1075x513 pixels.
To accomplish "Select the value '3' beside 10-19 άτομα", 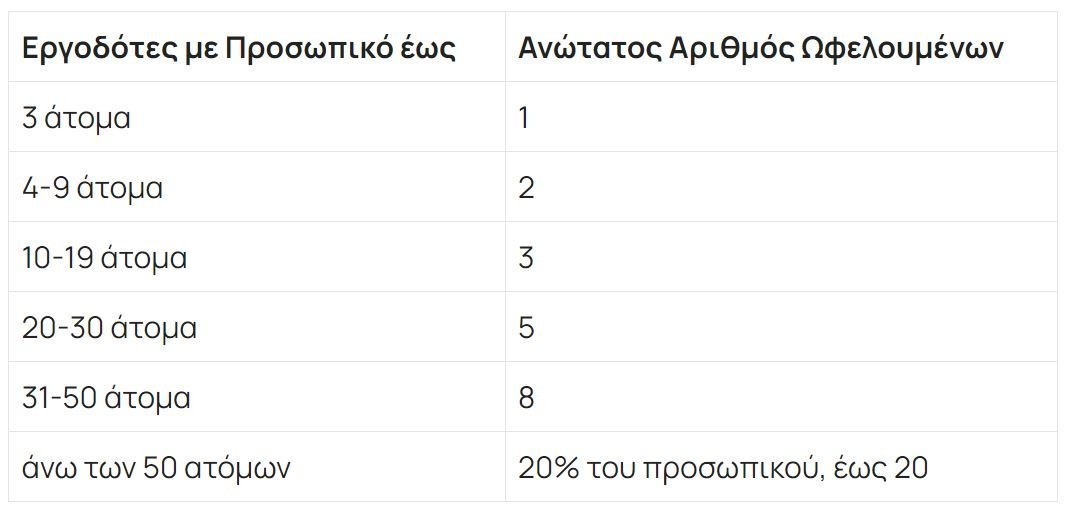I will point(526,258).
